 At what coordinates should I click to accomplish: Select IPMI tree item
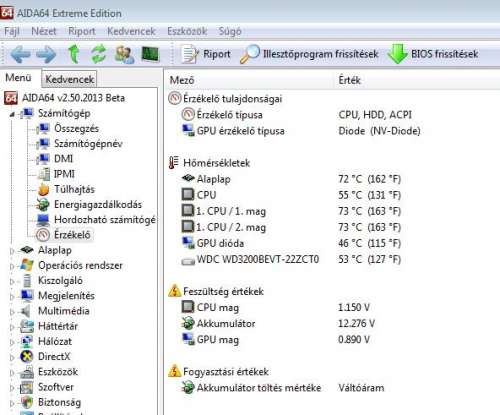pyautogui.click(x=56, y=174)
